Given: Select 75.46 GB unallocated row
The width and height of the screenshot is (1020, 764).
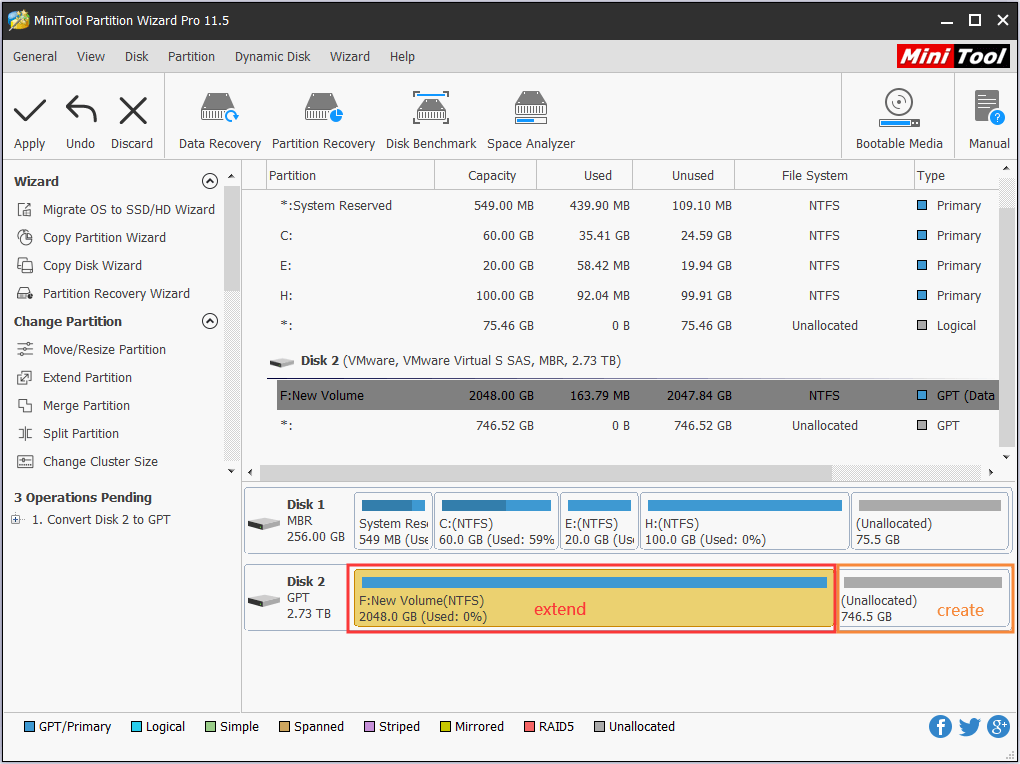Looking at the screenshot, I should coord(638,325).
